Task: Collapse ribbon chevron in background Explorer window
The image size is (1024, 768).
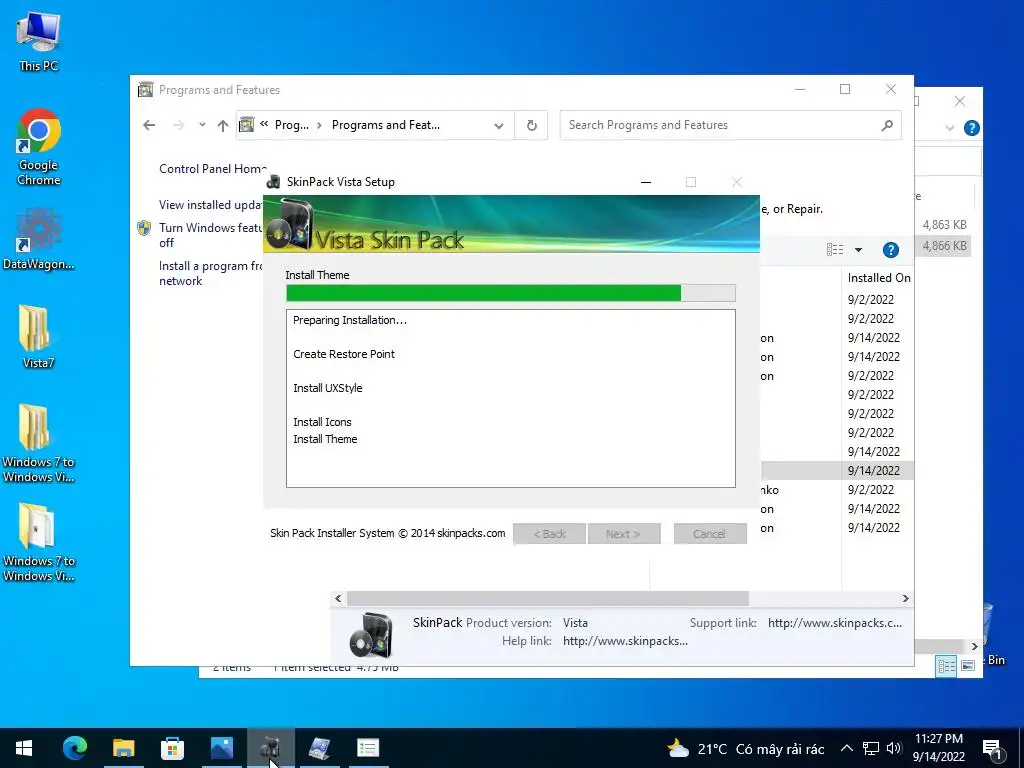Action: point(950,128)
